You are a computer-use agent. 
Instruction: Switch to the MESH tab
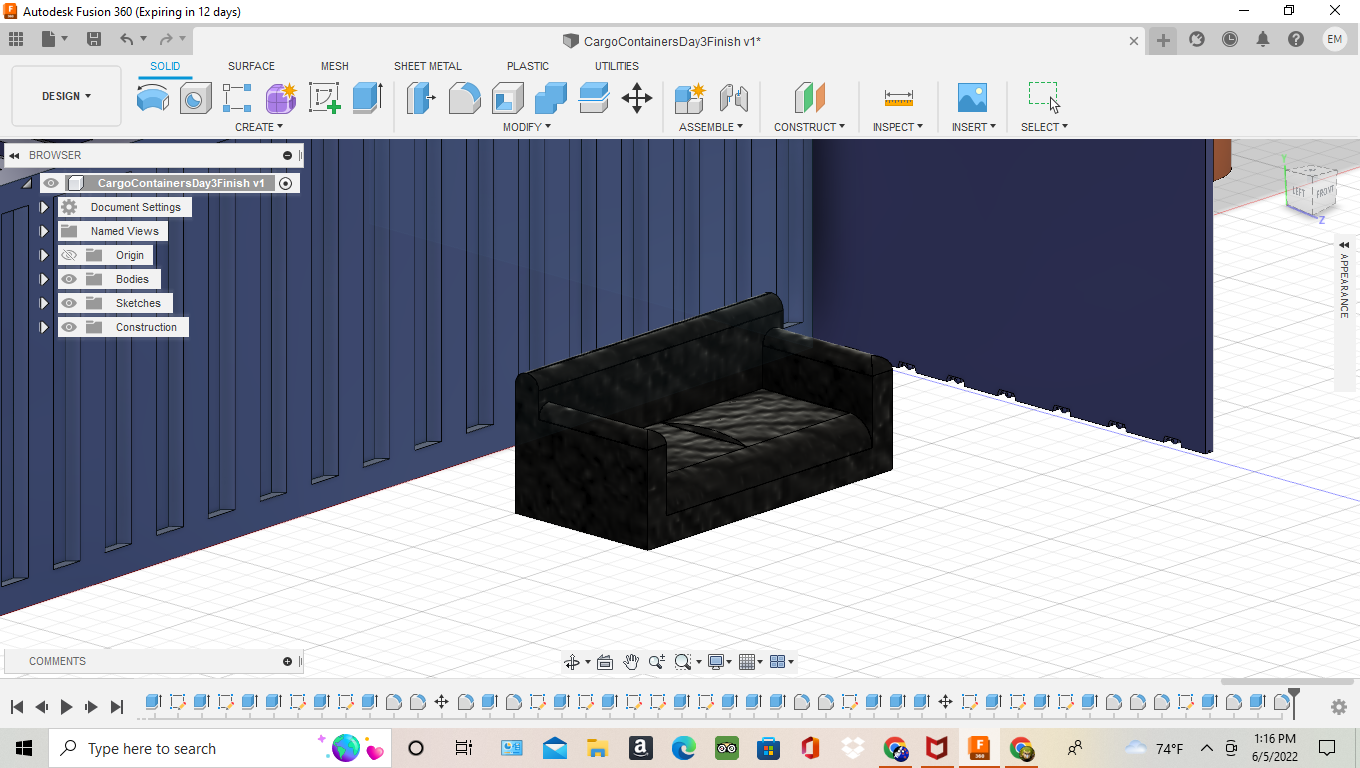click(x=335, y=66)
